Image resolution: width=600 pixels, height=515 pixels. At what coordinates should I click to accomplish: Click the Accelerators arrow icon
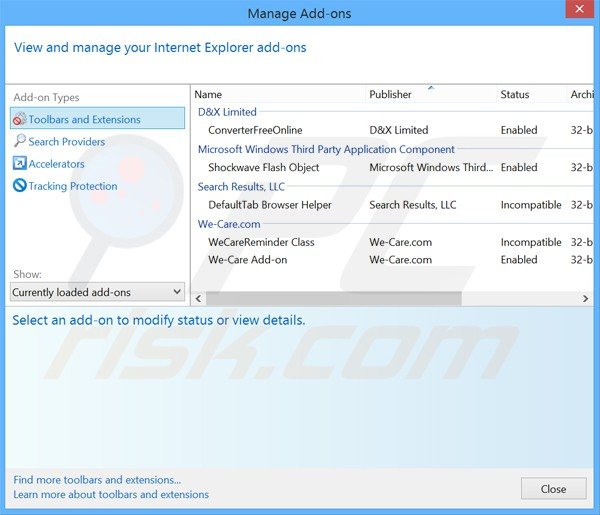pyautogui.click(x=20, y=163)
